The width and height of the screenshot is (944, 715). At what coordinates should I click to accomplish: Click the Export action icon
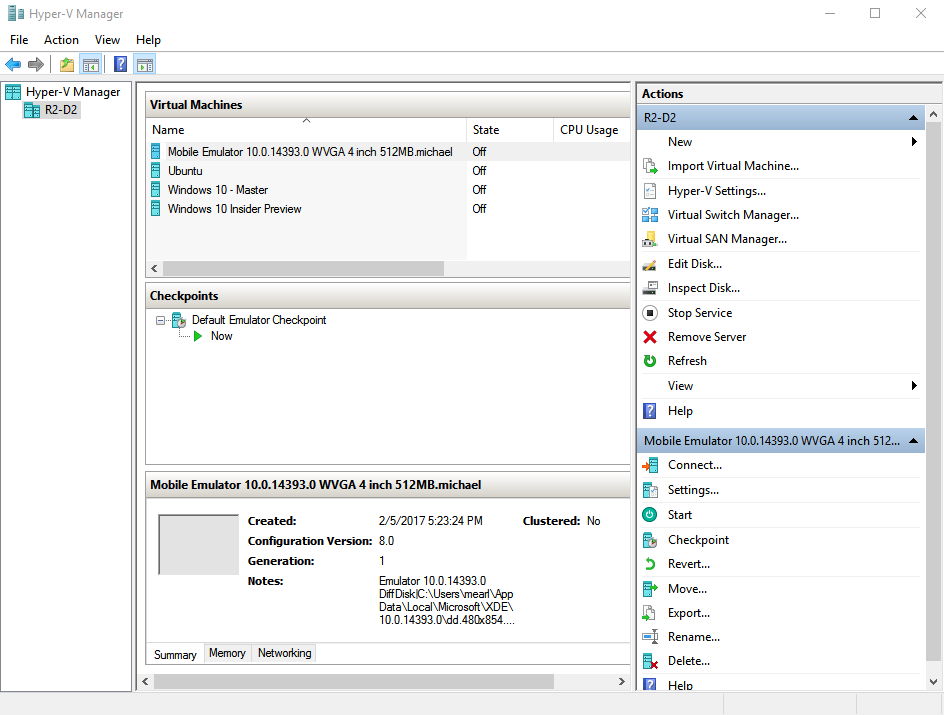650,613
